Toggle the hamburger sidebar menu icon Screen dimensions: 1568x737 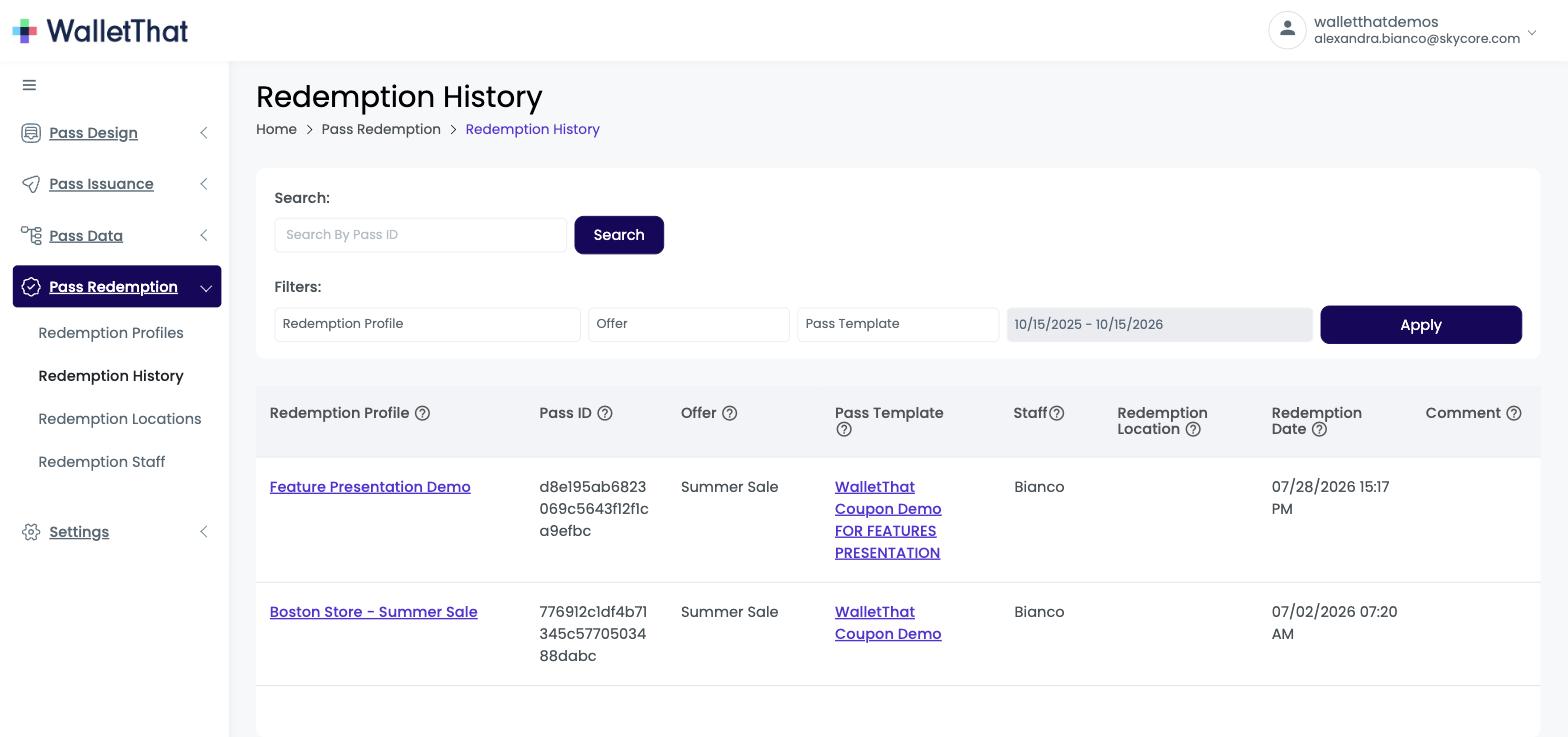pyautogui.click(x=29, y=85)
